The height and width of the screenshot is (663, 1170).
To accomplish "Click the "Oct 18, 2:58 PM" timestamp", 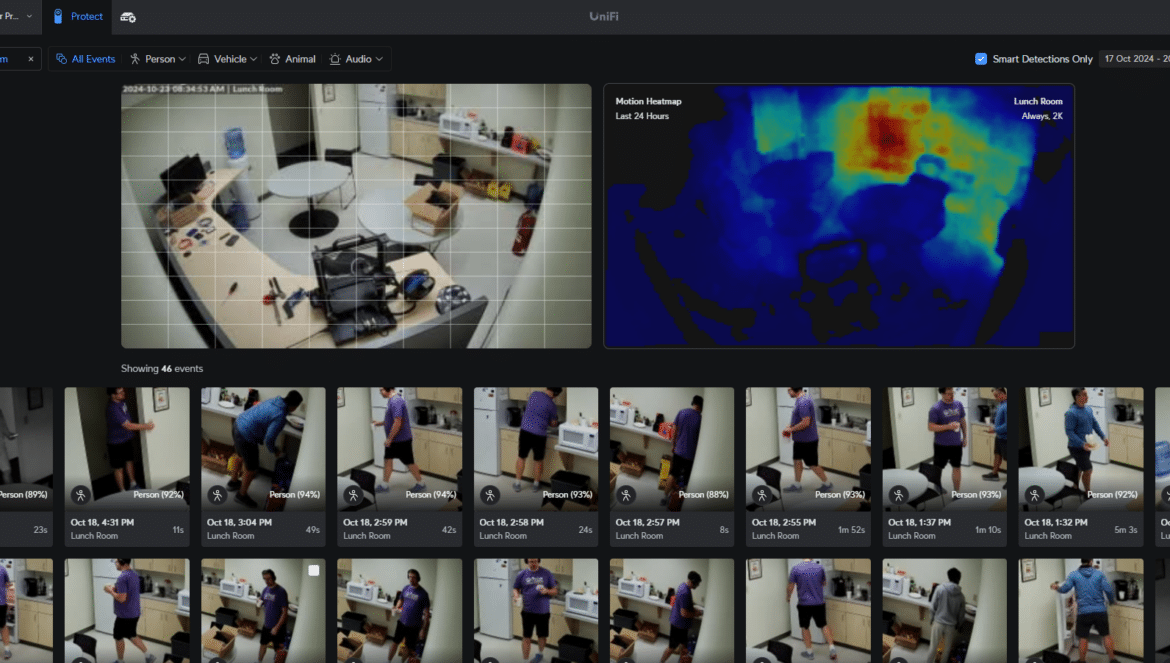I will [511, 523].
